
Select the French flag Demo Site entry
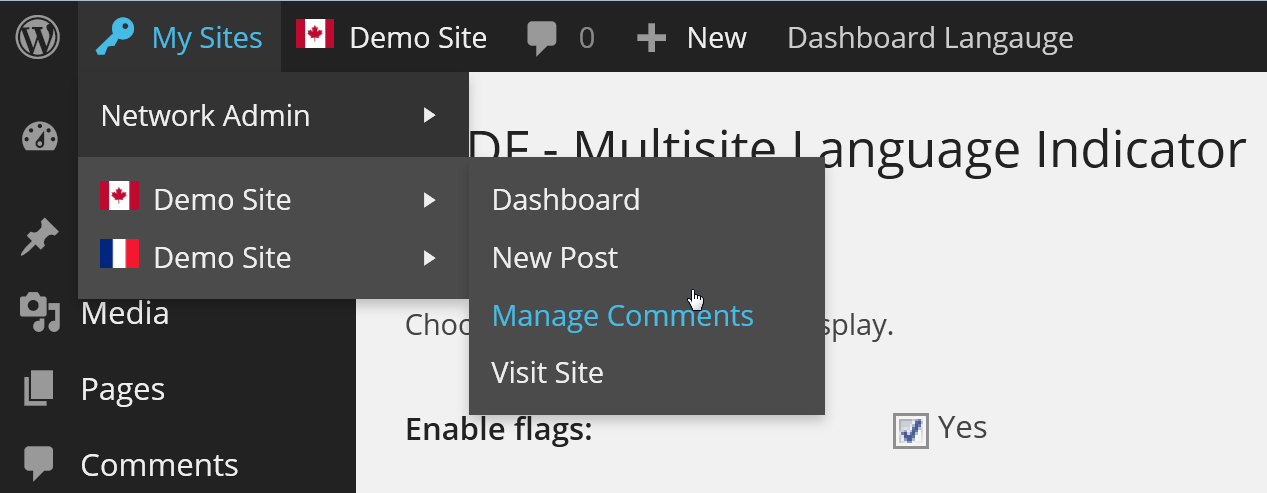point(273,258)
